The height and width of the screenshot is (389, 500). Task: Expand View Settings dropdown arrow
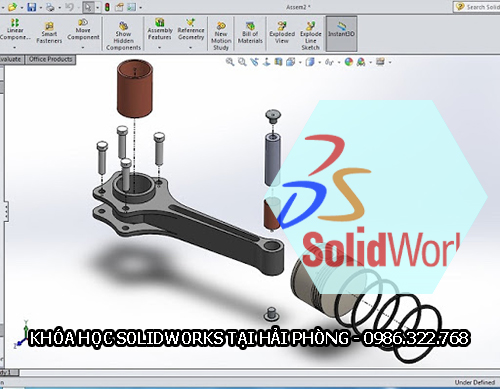tap(390, 62)
